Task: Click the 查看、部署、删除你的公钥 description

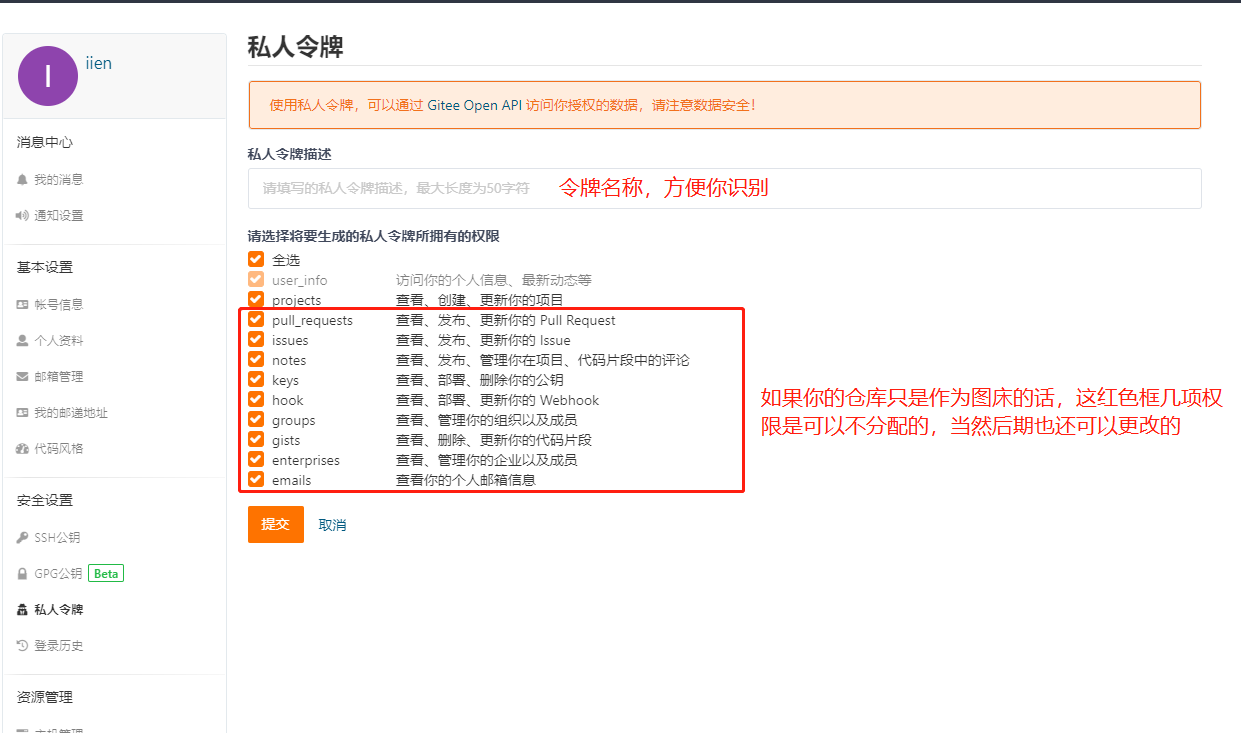Action: tap(480, 380)
